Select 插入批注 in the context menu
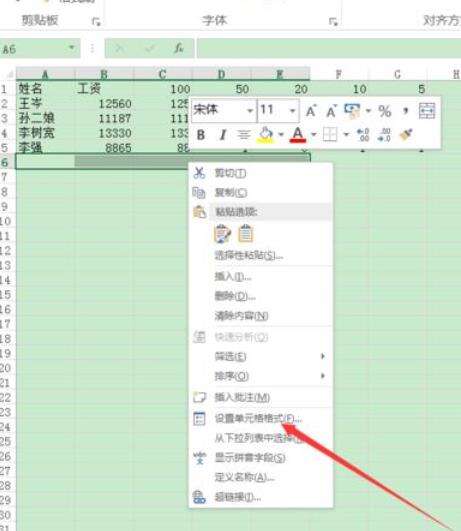This screenshot has height=531, width=461. [242, 397]
